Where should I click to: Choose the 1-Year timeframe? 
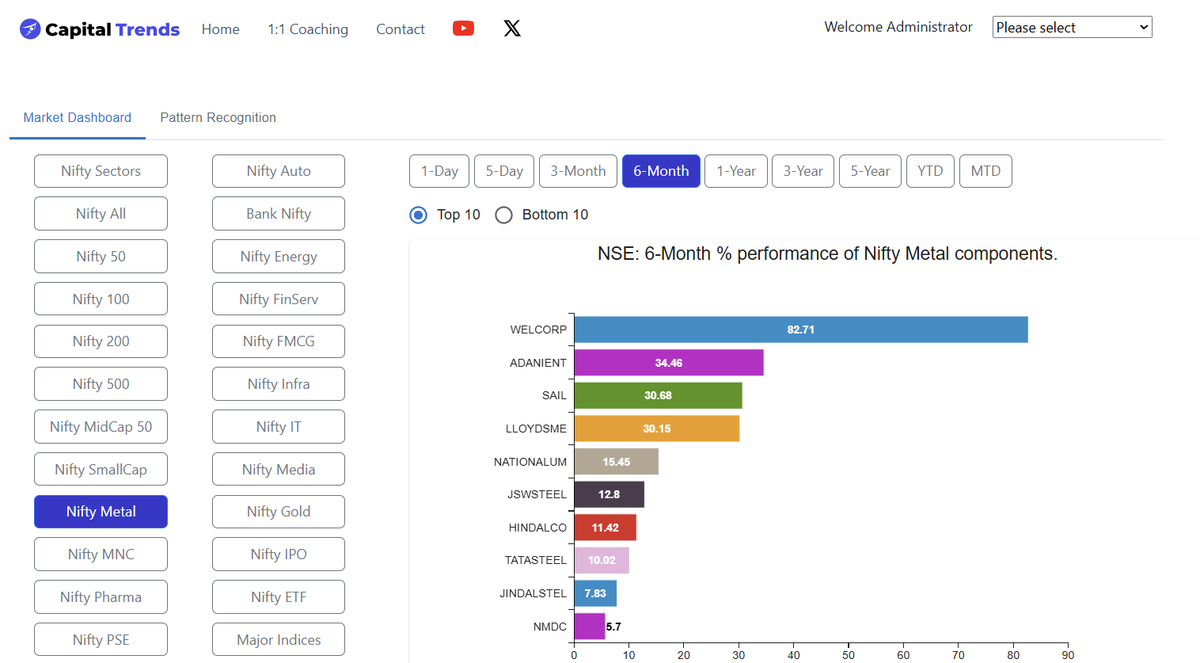coord(736,171)
